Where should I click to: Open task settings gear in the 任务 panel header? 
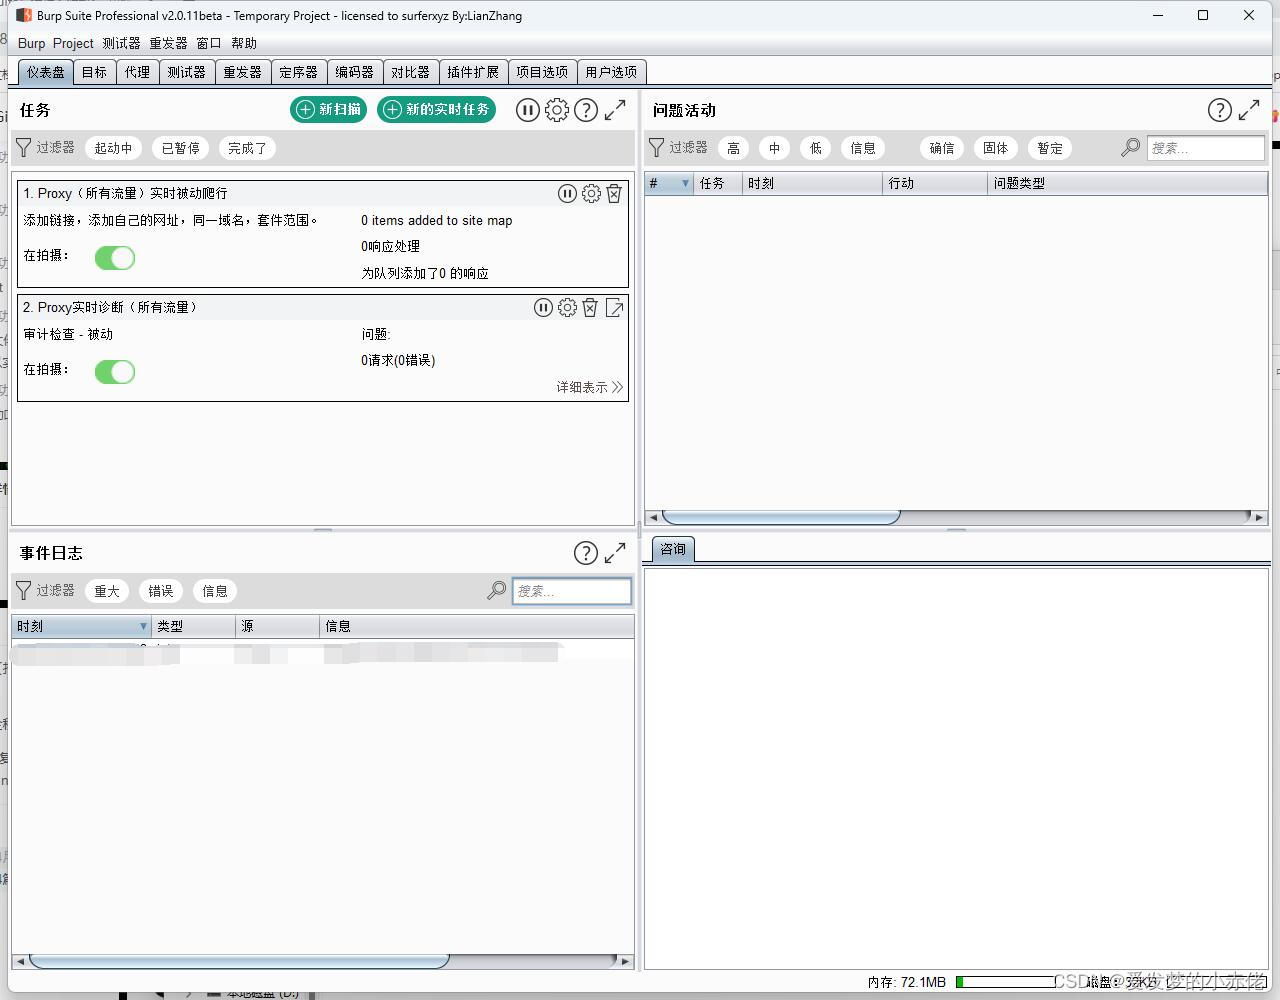pyautogui.click(x=557, y=110)
